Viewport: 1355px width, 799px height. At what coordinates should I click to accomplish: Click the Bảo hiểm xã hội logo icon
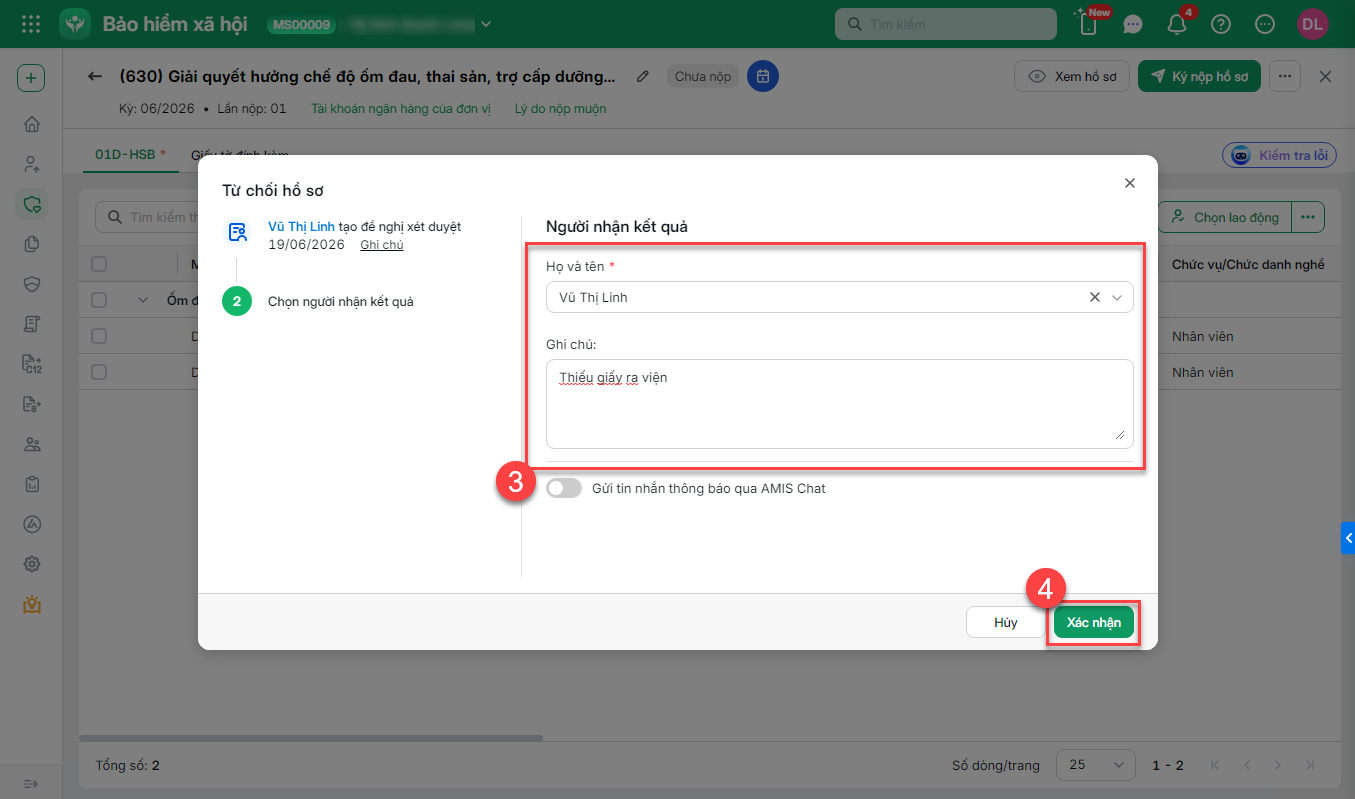[75, 24]
